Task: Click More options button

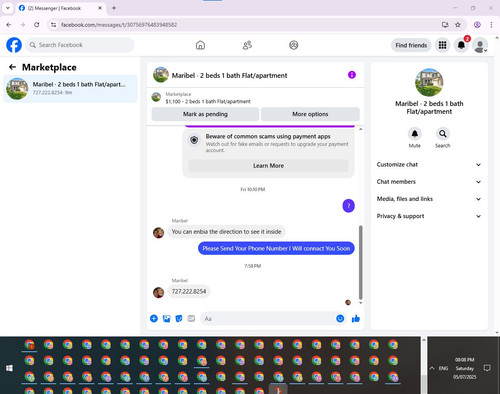Action: pyautogui.click(x=310, y=114)
